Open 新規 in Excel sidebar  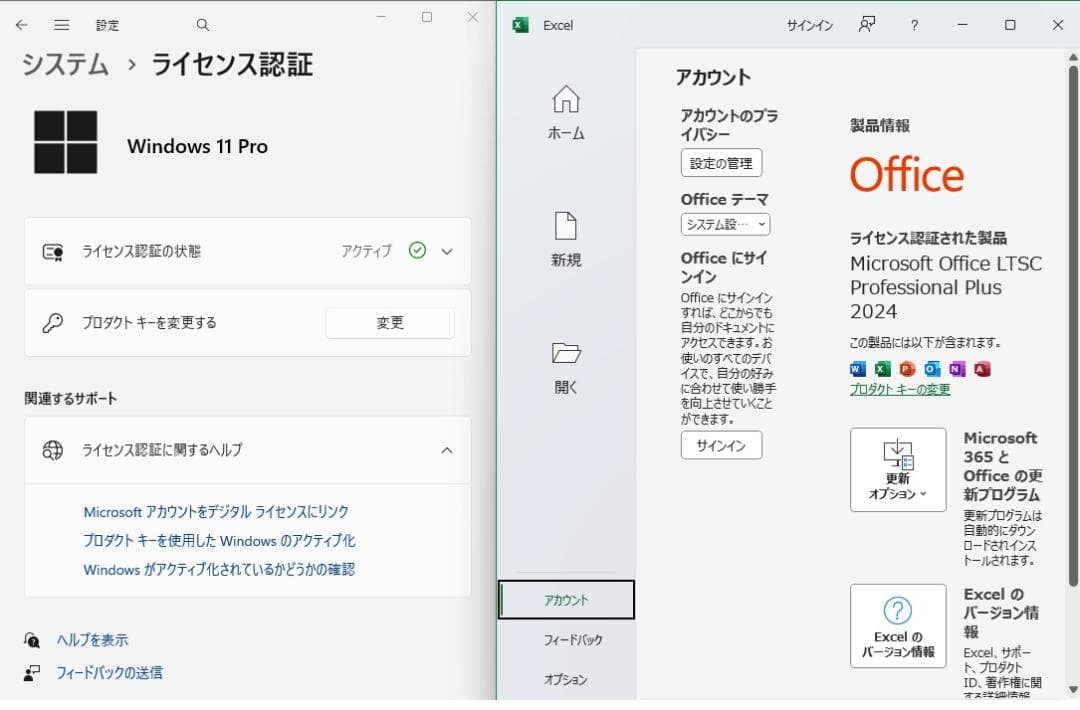[566, 240]
